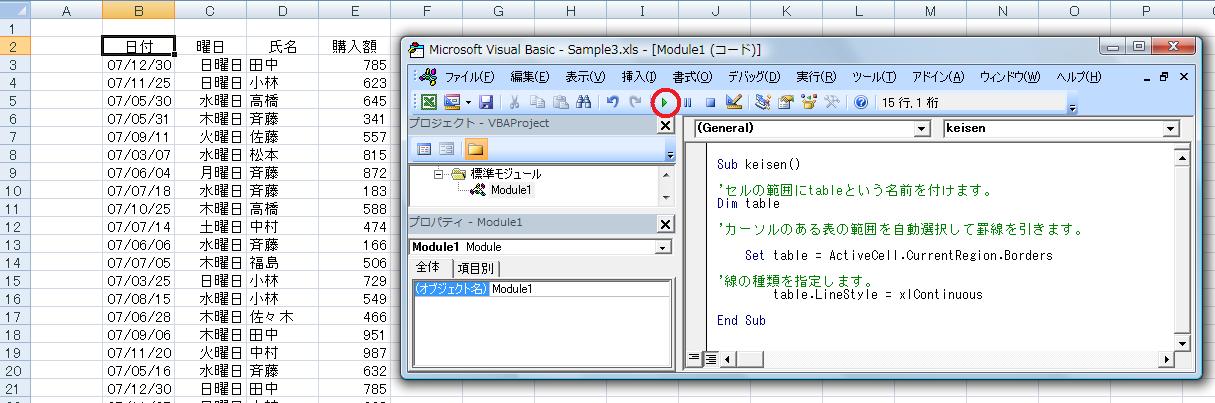Click the Paste clipboard icon
Viewport: 1215px width, 403px height.
(560, 102)
